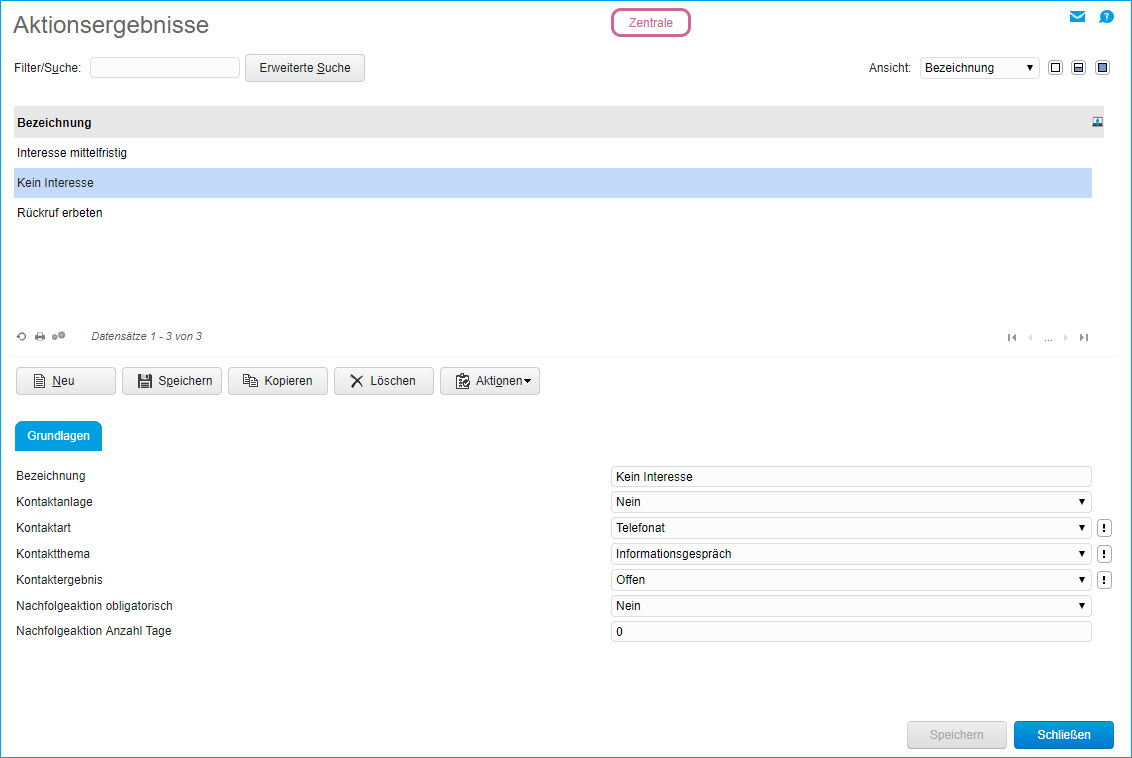Switch to list-only layout view
The height and width of the screenshot is (758, 1132).
coord(1055,68)
